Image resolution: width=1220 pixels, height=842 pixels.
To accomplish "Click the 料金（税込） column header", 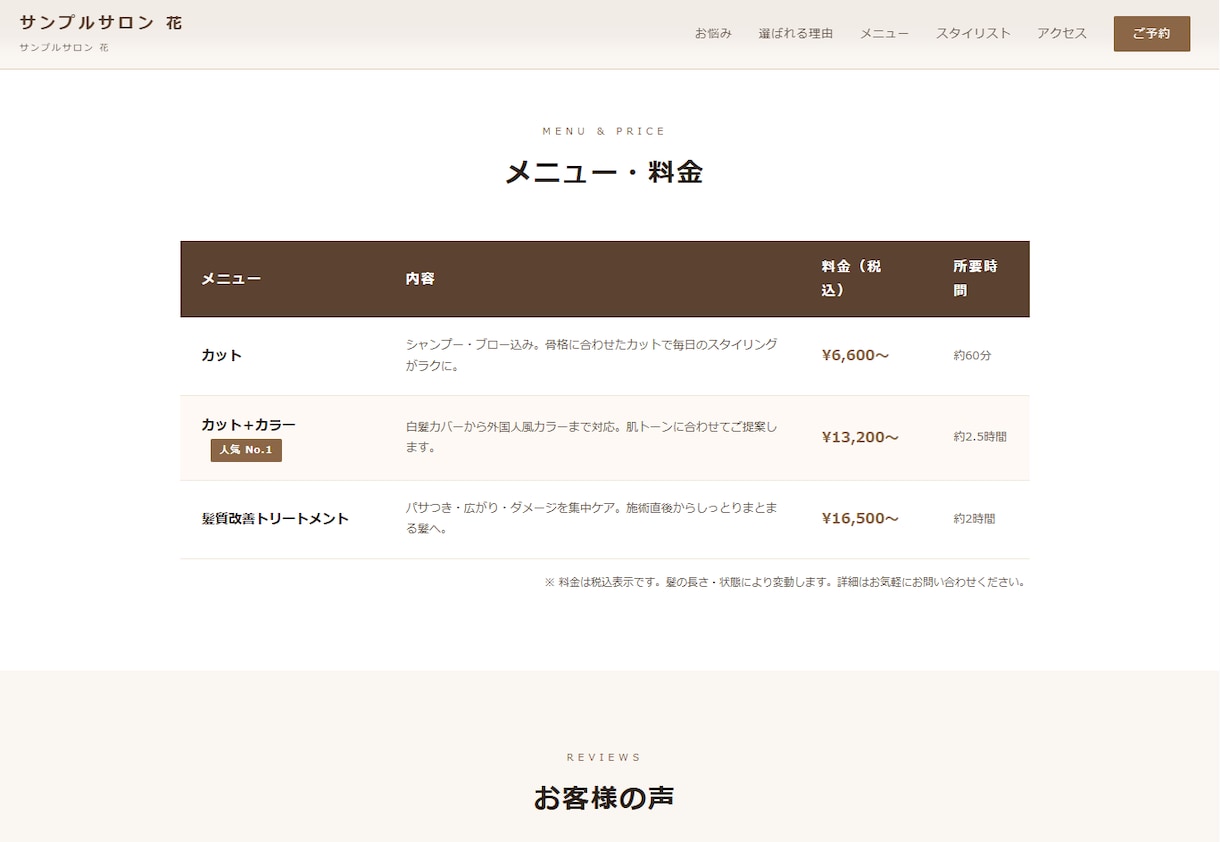I will (x=851, y=278).
